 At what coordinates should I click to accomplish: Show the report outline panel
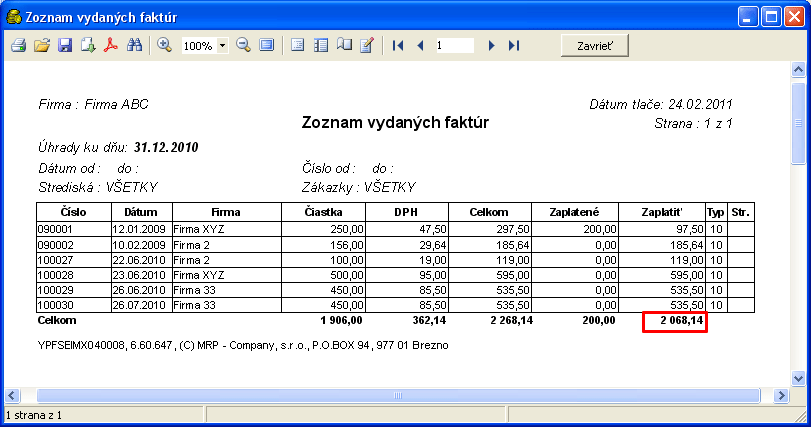point(297,45)
